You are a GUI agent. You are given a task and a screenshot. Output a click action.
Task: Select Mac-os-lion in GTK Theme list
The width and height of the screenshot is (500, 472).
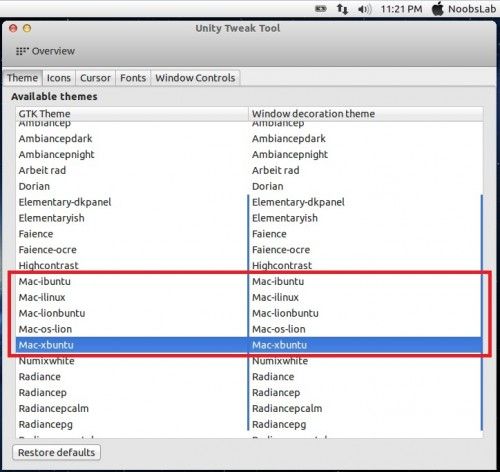[x=132, y=329]
